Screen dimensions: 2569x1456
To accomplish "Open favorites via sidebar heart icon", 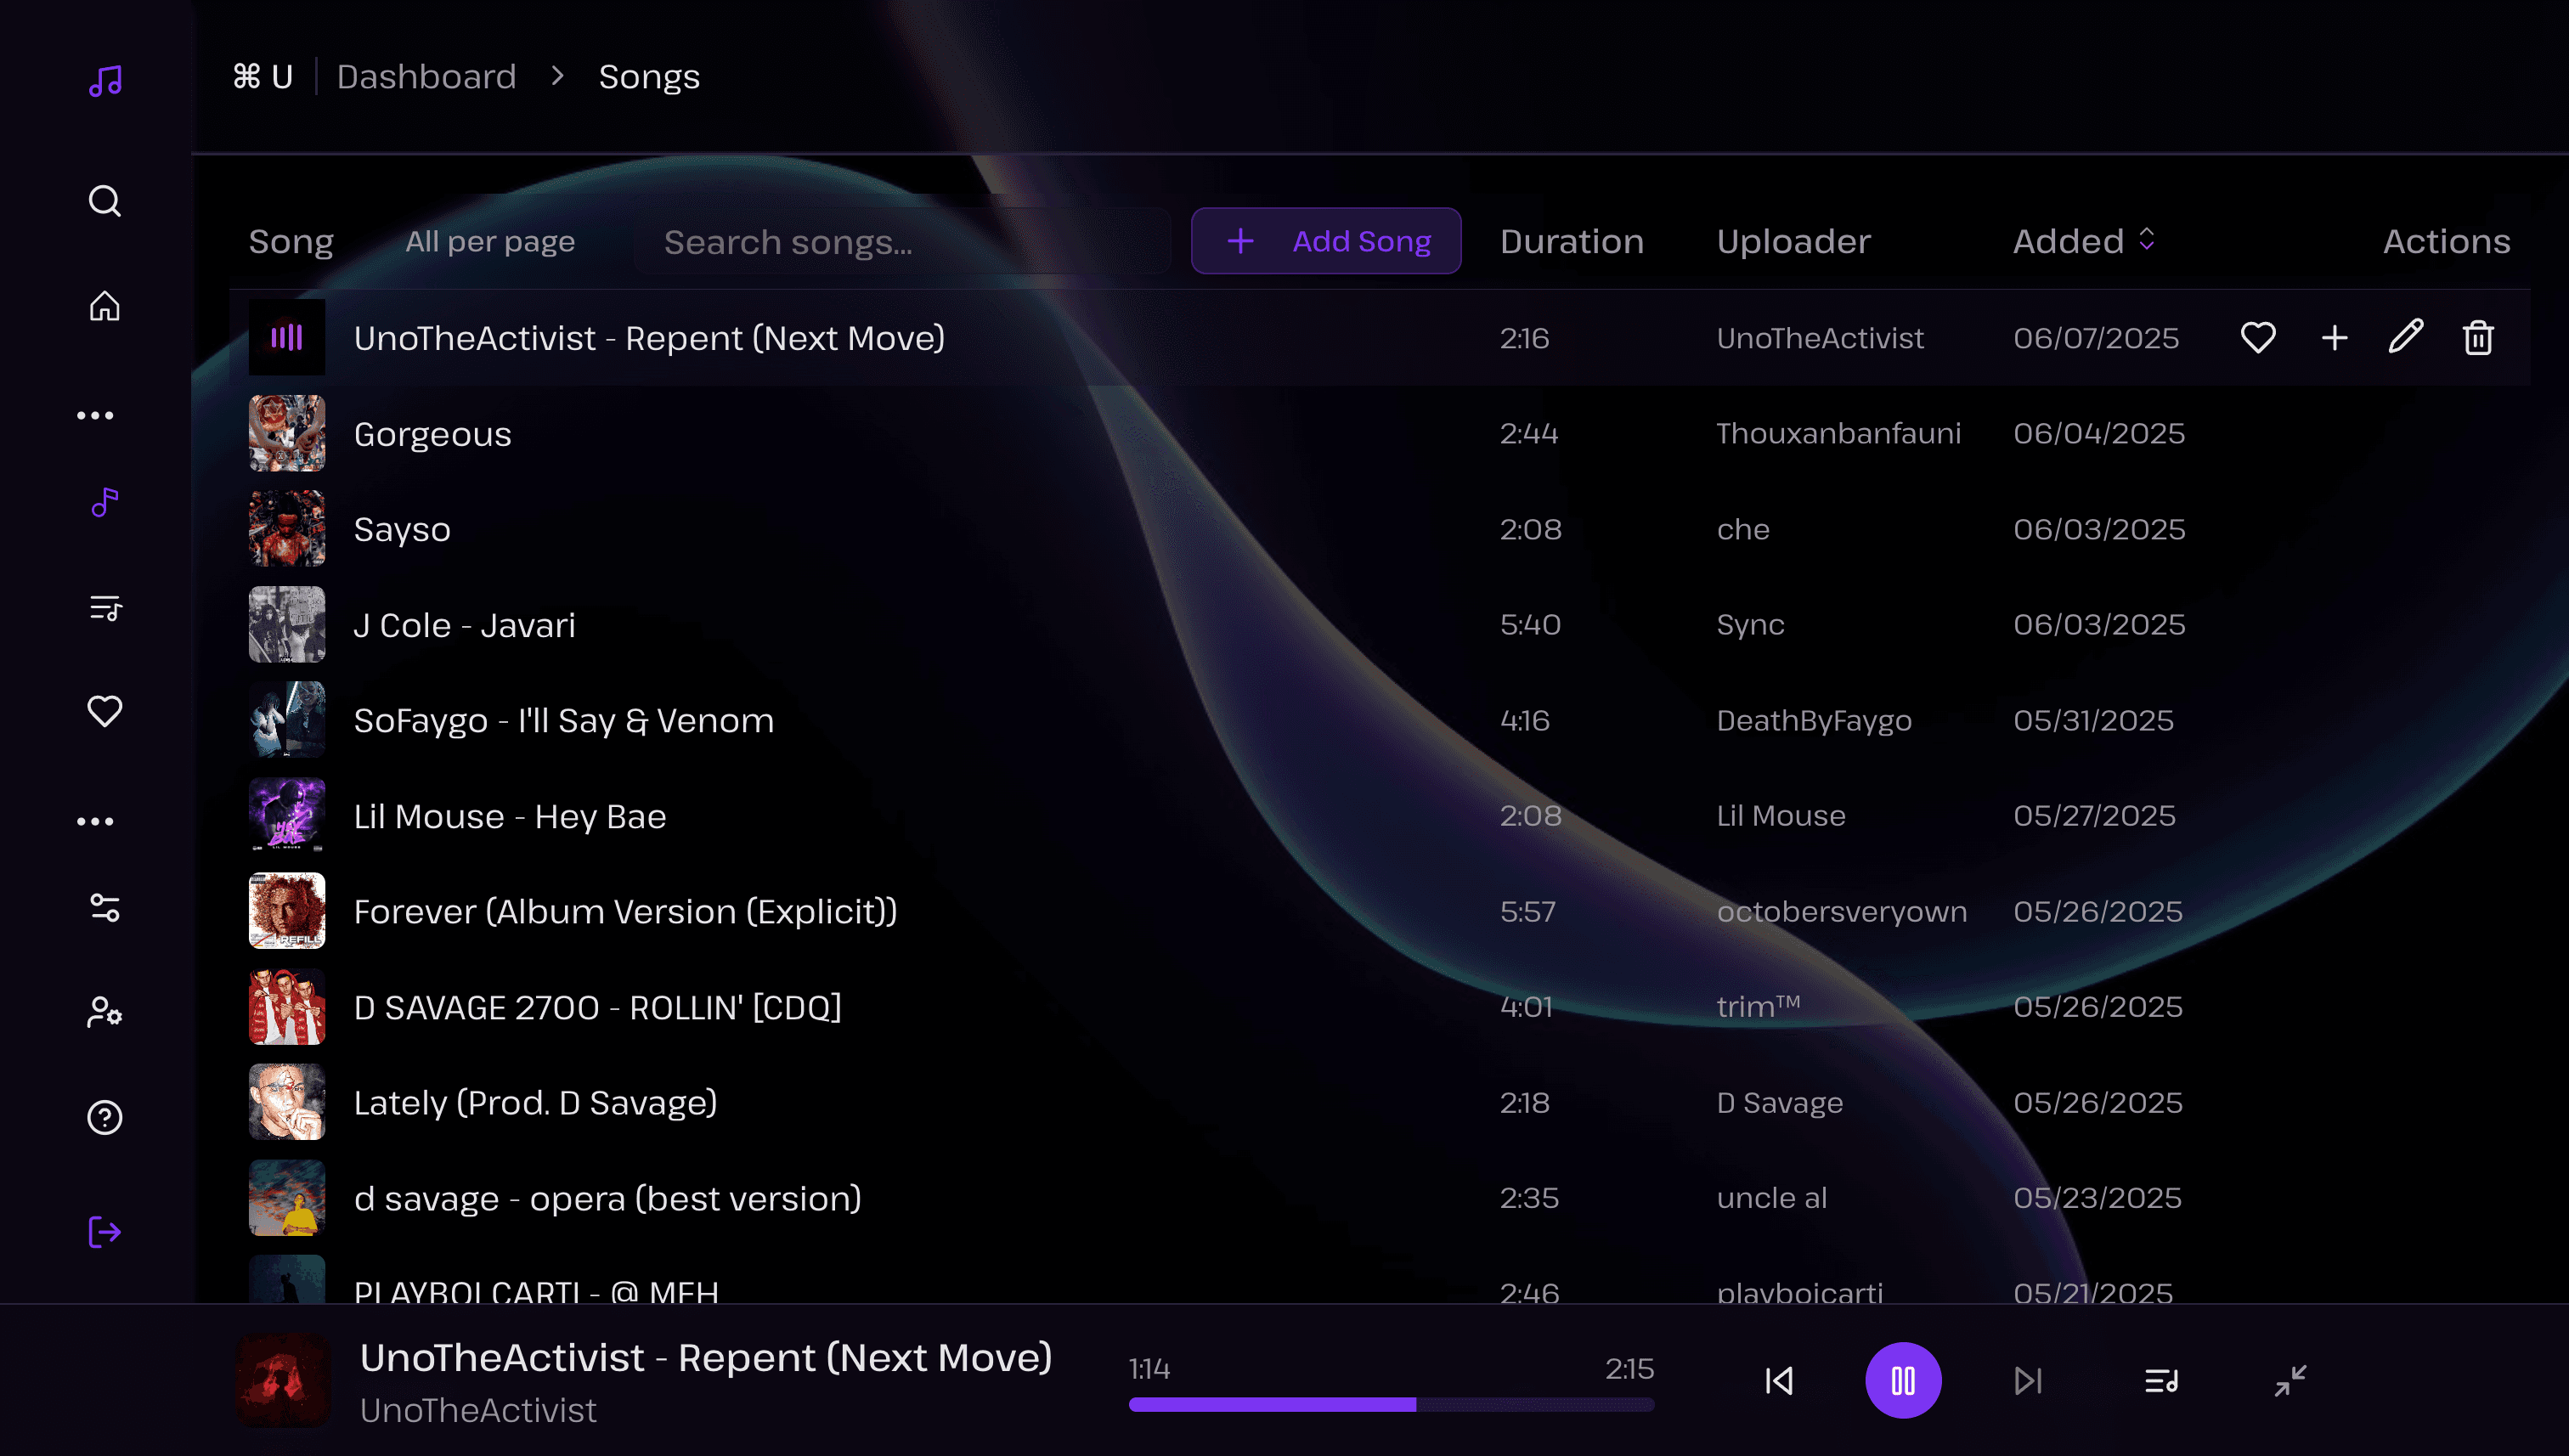I will [105, 711].
